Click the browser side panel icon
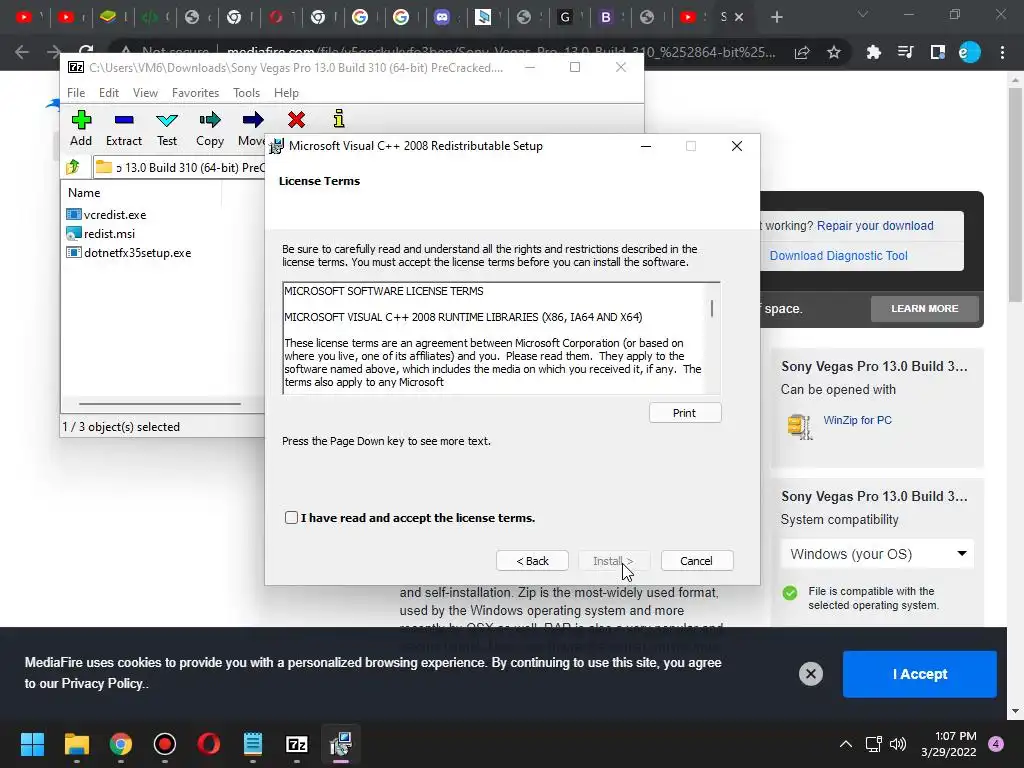The width and height of the screenshot is (1024, 768). tap(938, 52)
